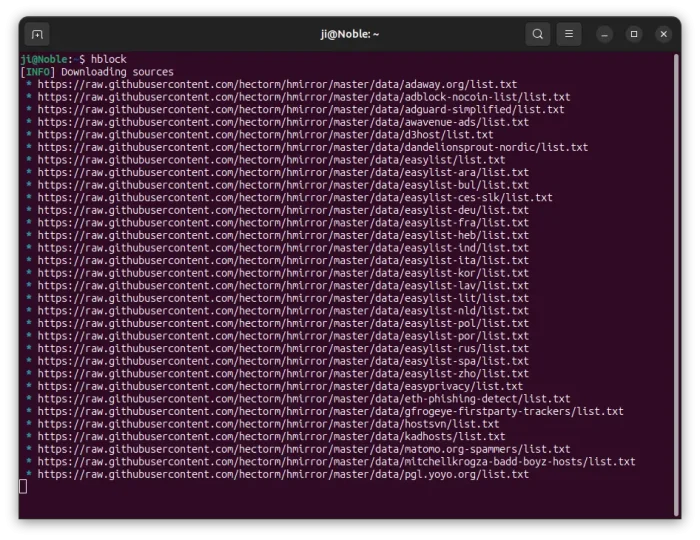This screenshot has height=540, width=700.
Task: Click the easylist-fra list URL
Action: pos(283,223)
